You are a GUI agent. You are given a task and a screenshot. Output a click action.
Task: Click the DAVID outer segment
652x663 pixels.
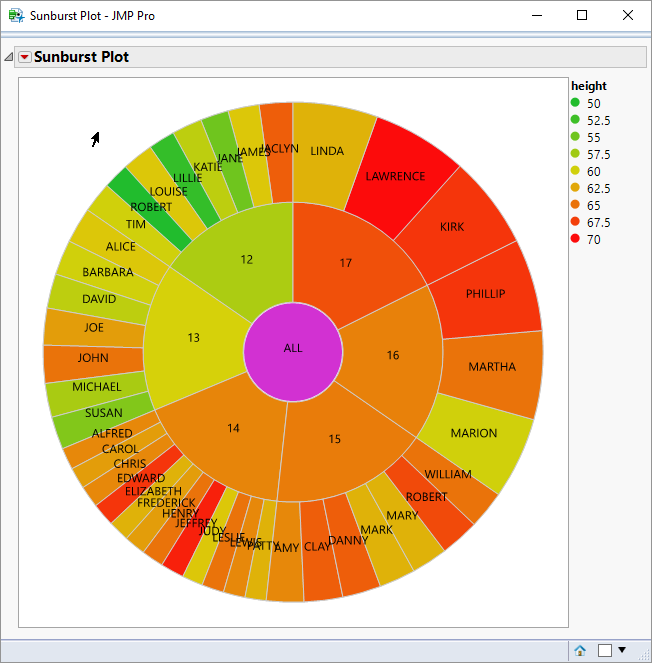pos(100,299)
